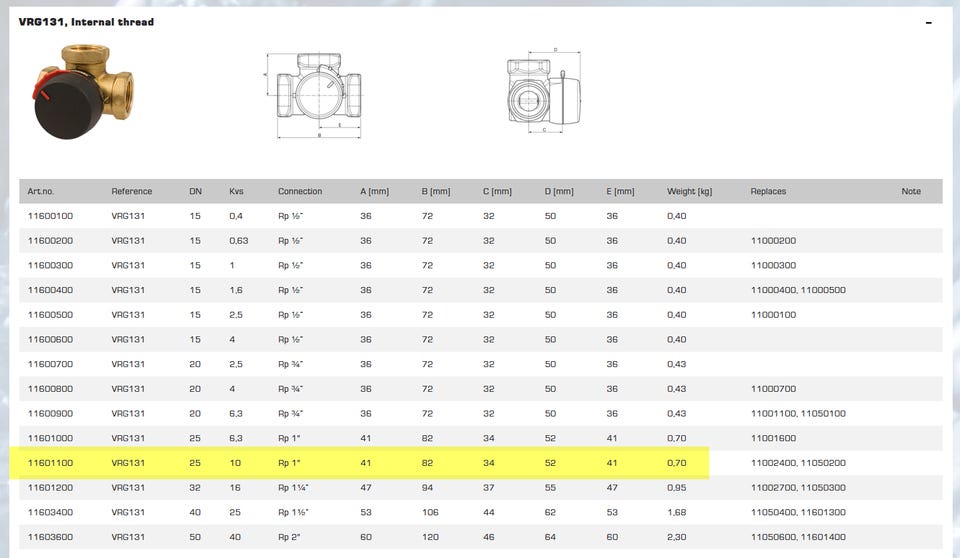Select article number 11601200
The image size is (960, 558).
(x=50, y=488)
